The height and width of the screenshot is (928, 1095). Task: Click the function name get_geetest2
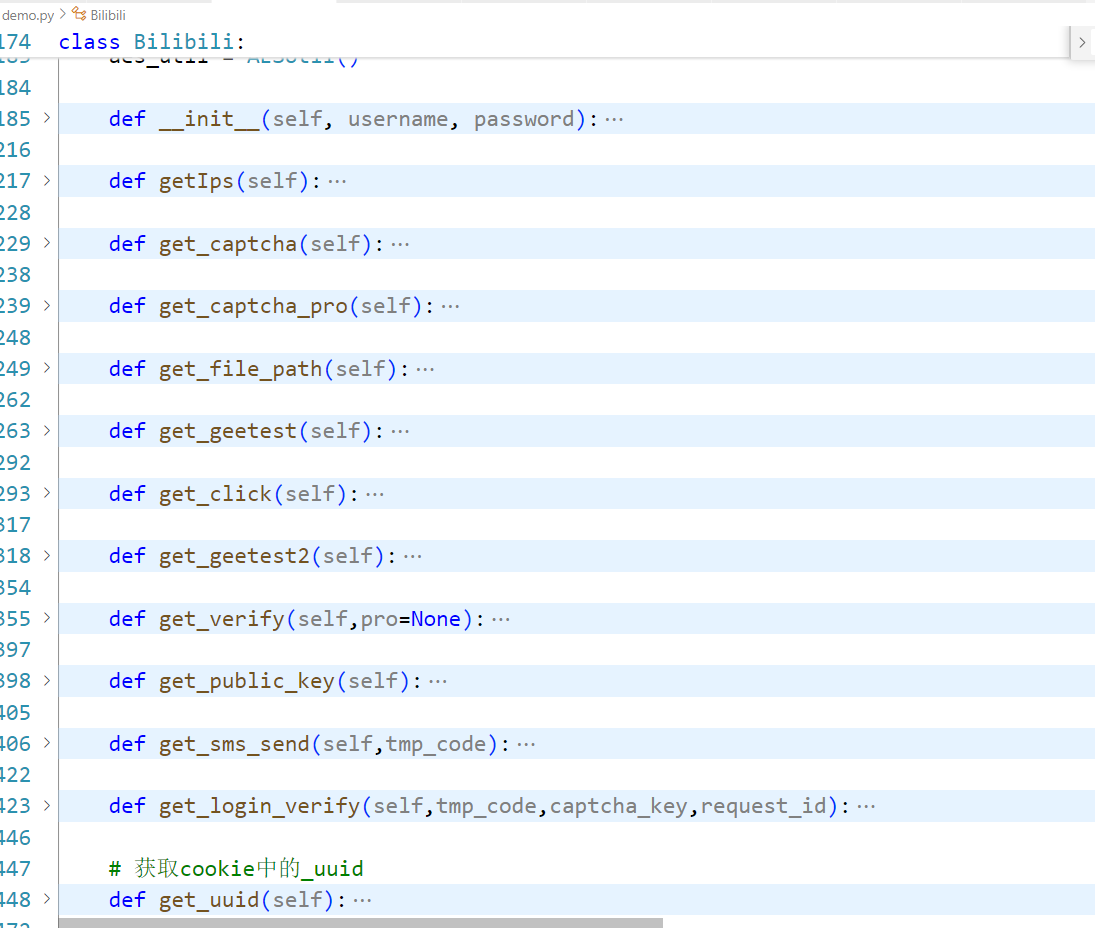click(x=234, y=557)
